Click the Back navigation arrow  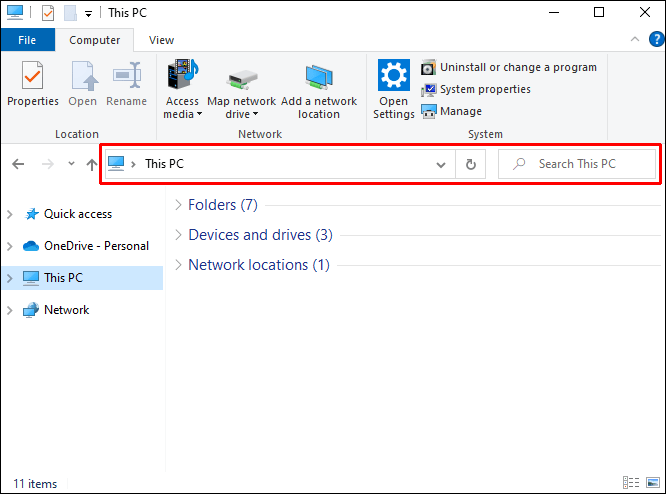tap(18, 164)
